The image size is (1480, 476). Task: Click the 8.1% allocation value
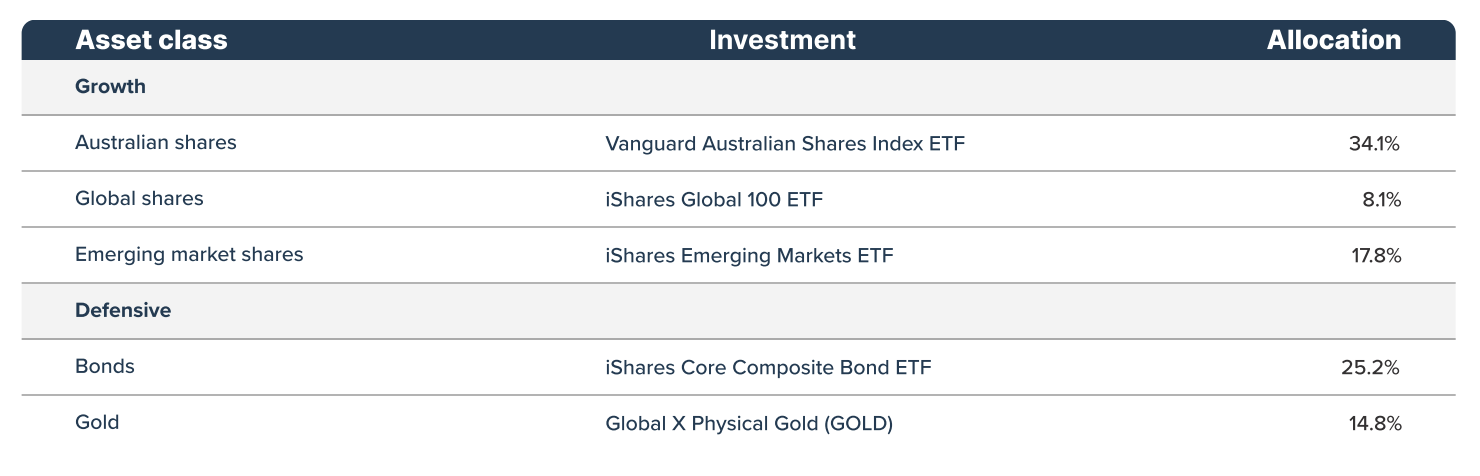pos(1380,200)
